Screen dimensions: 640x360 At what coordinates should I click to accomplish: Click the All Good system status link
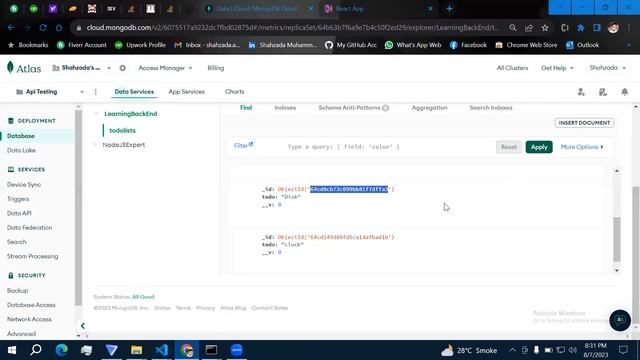coord(143,297)
